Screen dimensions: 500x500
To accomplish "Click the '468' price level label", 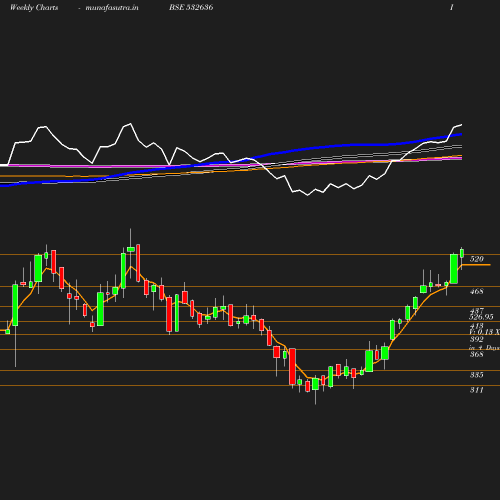I will click(x=476, y=291).
